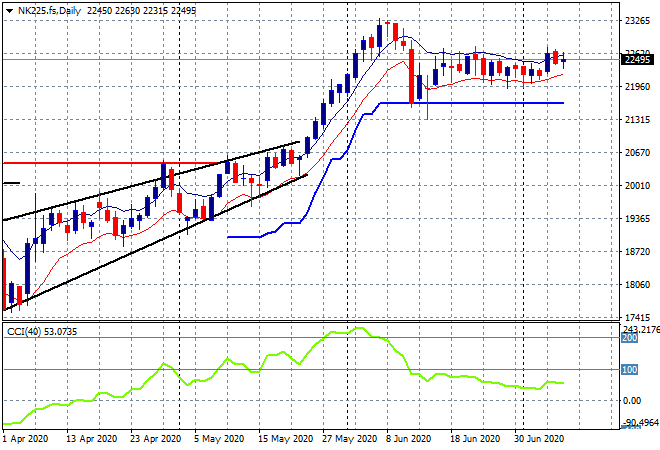Image resolution: width=660 pixels, height=450 pixels.
Task: Click the triangle arrow beside NK225.fs
Action: 9,9
